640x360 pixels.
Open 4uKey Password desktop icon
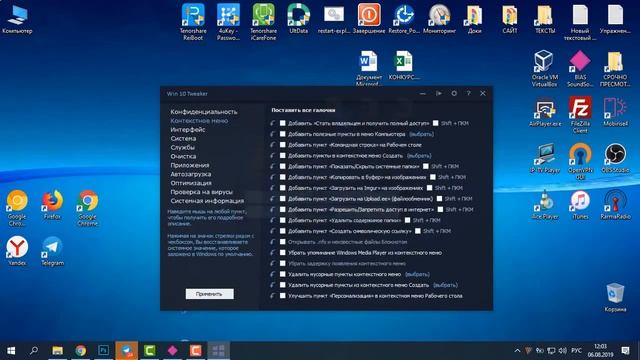pyautogui.click(x=228, y=22)
